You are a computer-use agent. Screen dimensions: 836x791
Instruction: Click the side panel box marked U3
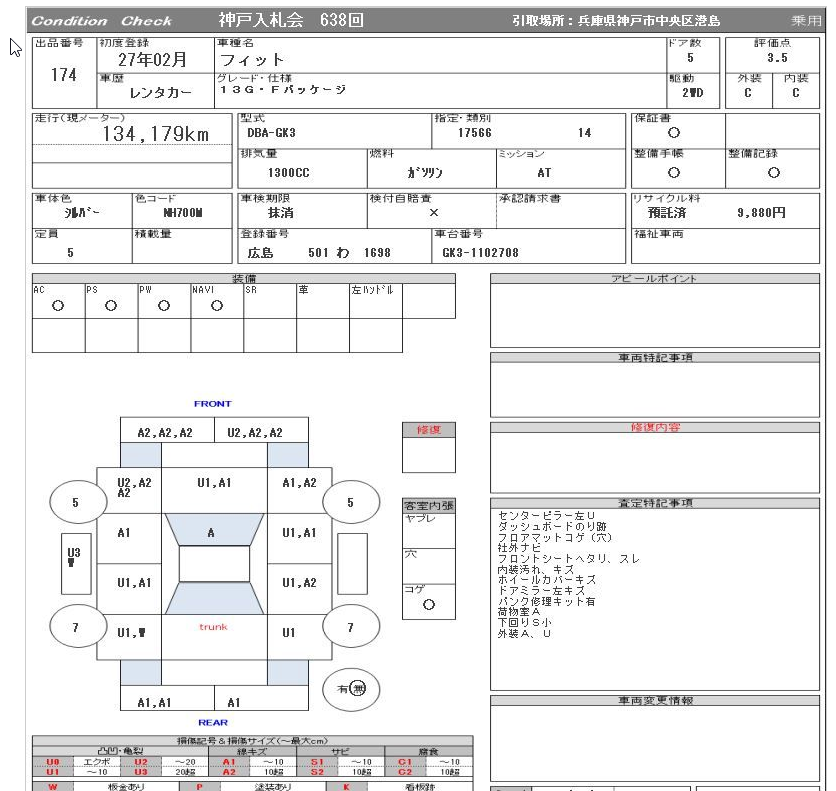73,555
